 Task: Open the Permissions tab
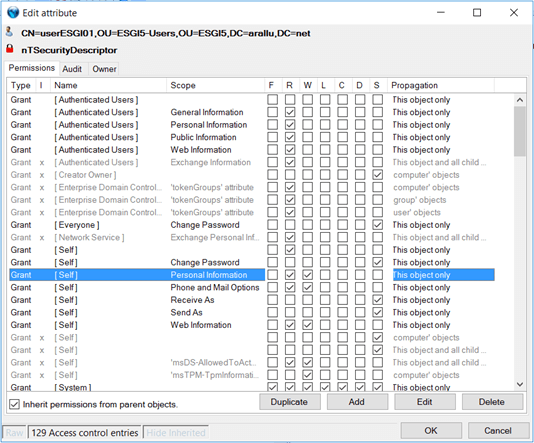31,68
